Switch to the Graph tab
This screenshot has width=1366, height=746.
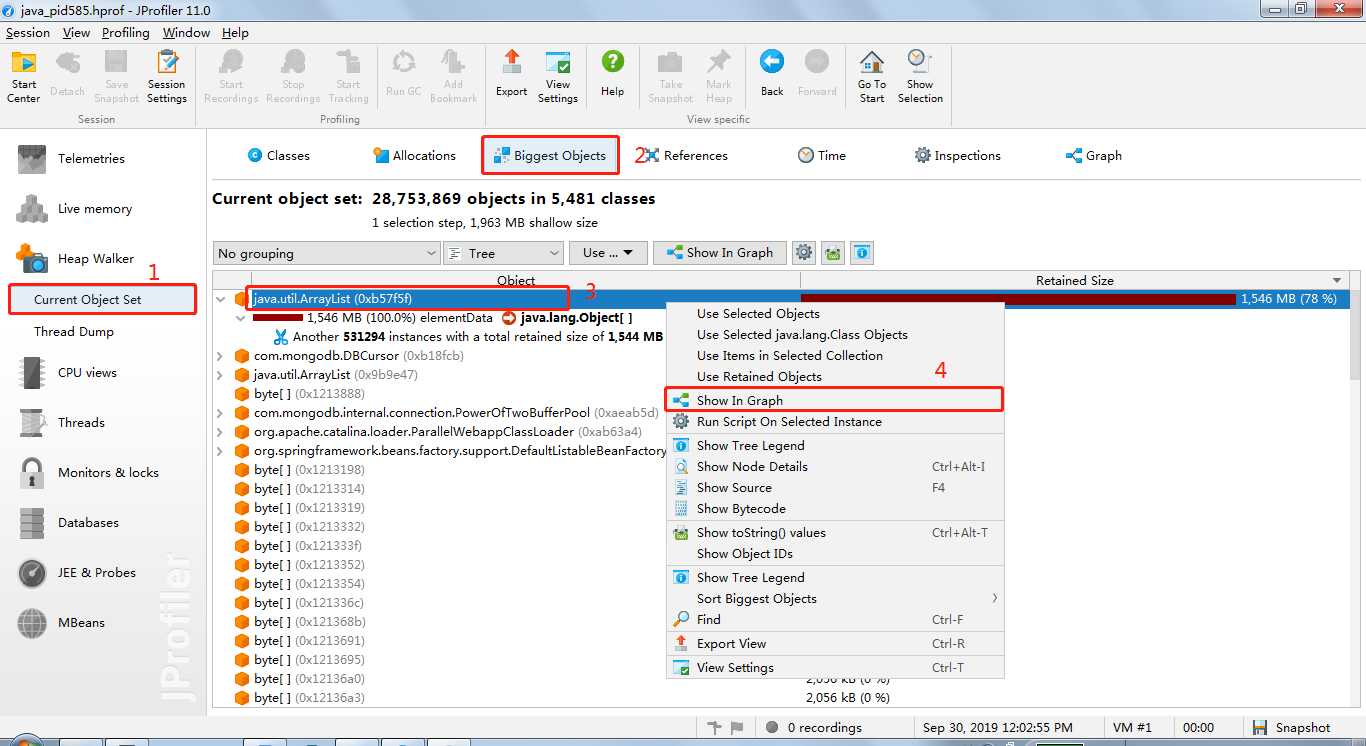point(1094,155)
